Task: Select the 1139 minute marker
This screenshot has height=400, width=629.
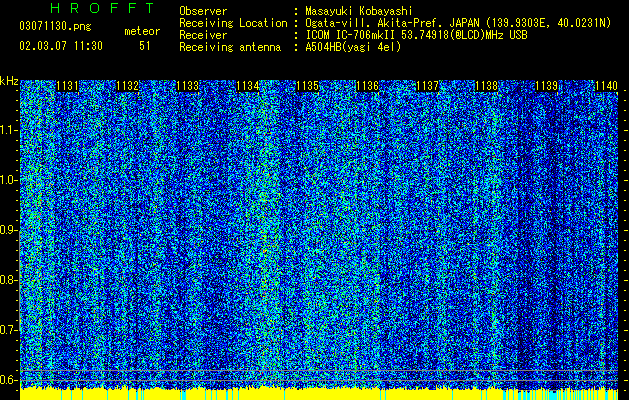Action: pyautogui.click(x=547, y=86)
